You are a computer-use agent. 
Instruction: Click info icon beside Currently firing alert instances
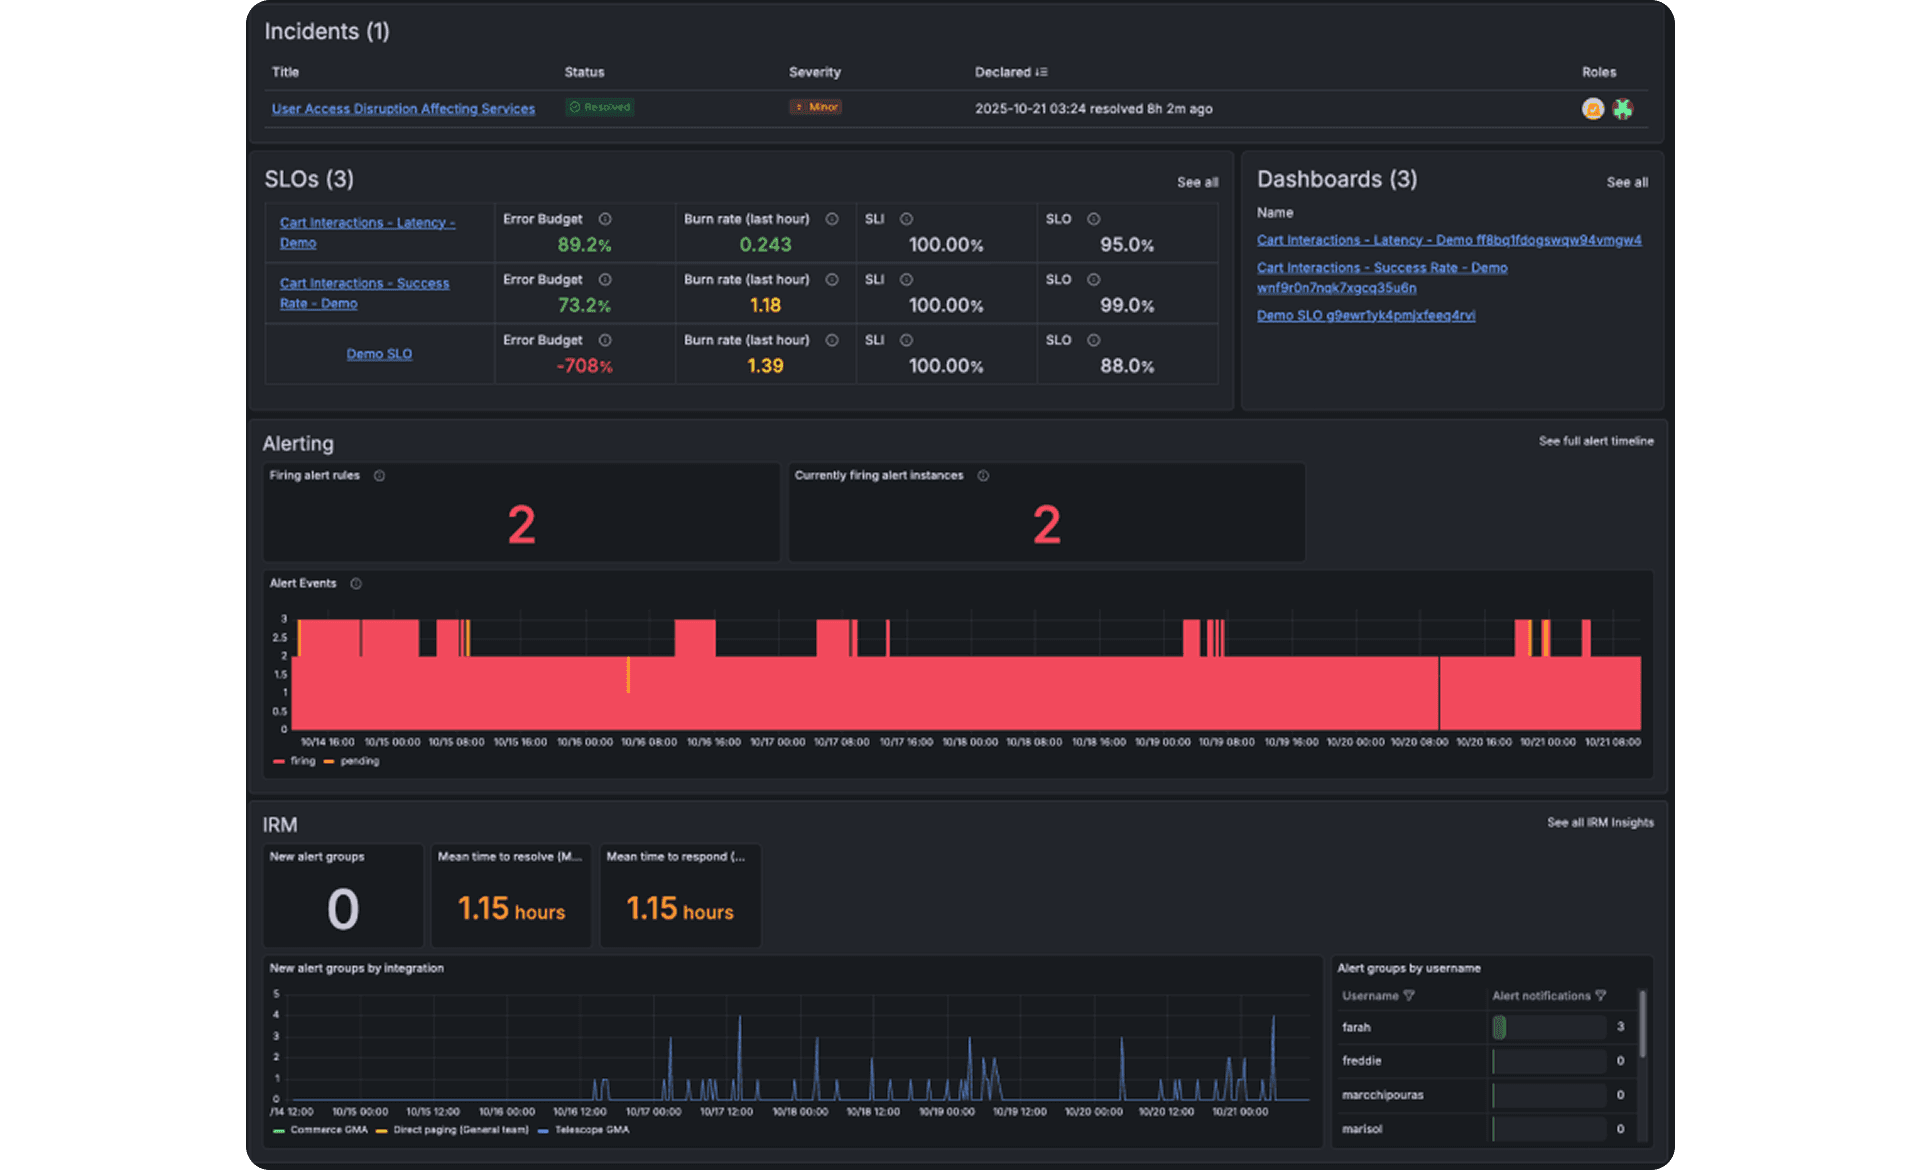point(983,476)
